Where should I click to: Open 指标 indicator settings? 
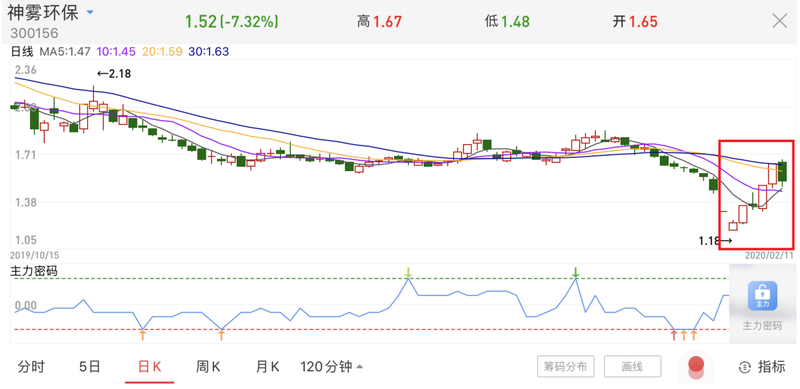(762, 367)
